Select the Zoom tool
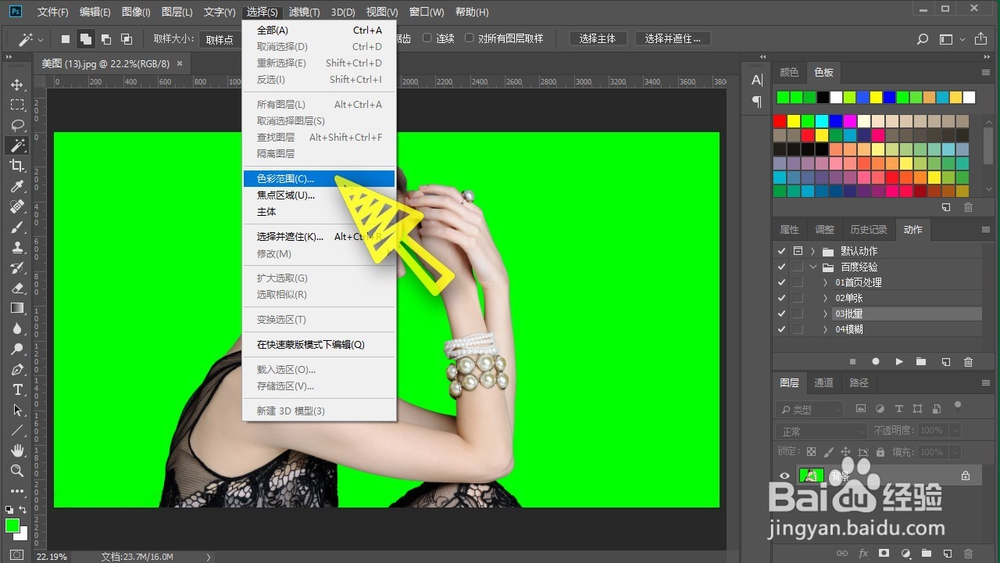Viewport: 1000px width, 563px height. pyautogui.click(x=17, y=471)
